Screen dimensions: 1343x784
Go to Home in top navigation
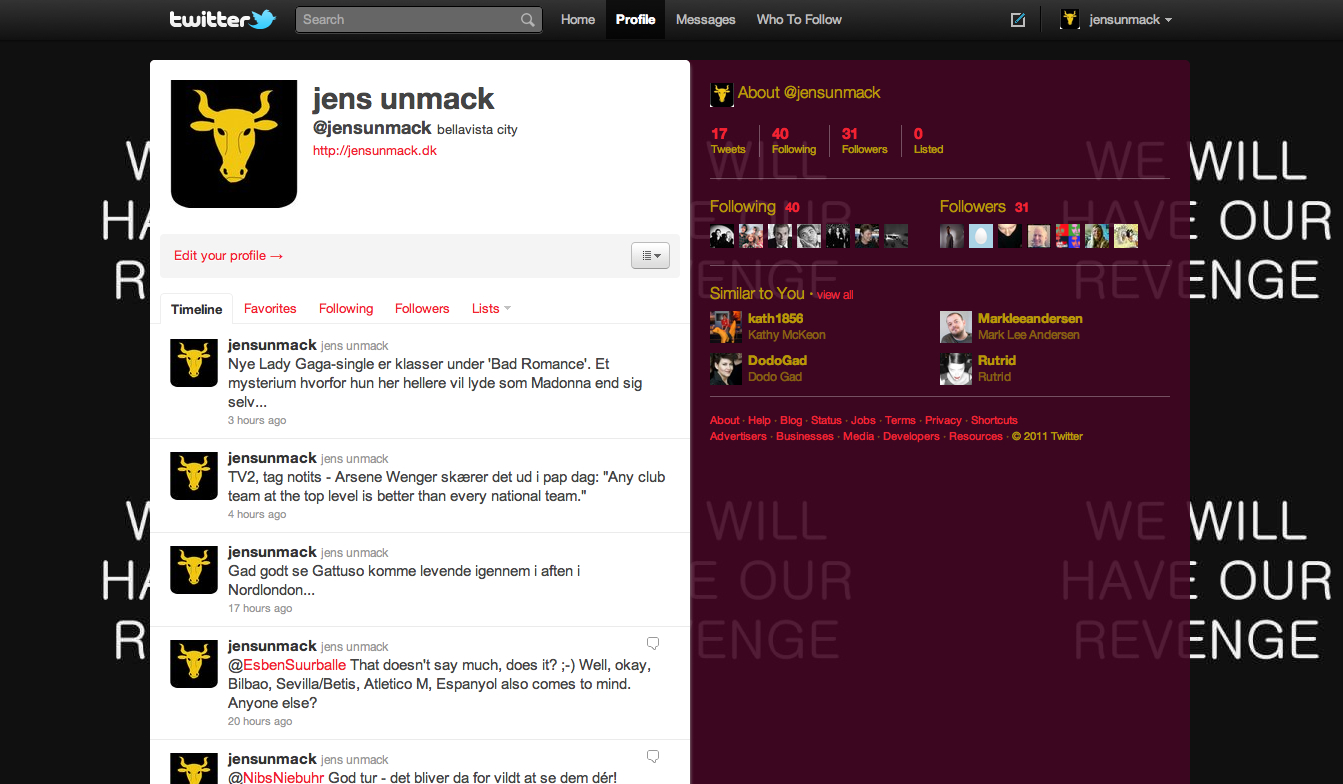tap(578, 20)
